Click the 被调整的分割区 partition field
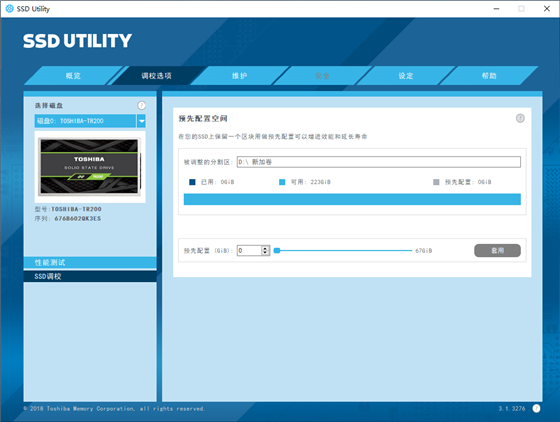The image size is (560, 422). coord(379,162)
